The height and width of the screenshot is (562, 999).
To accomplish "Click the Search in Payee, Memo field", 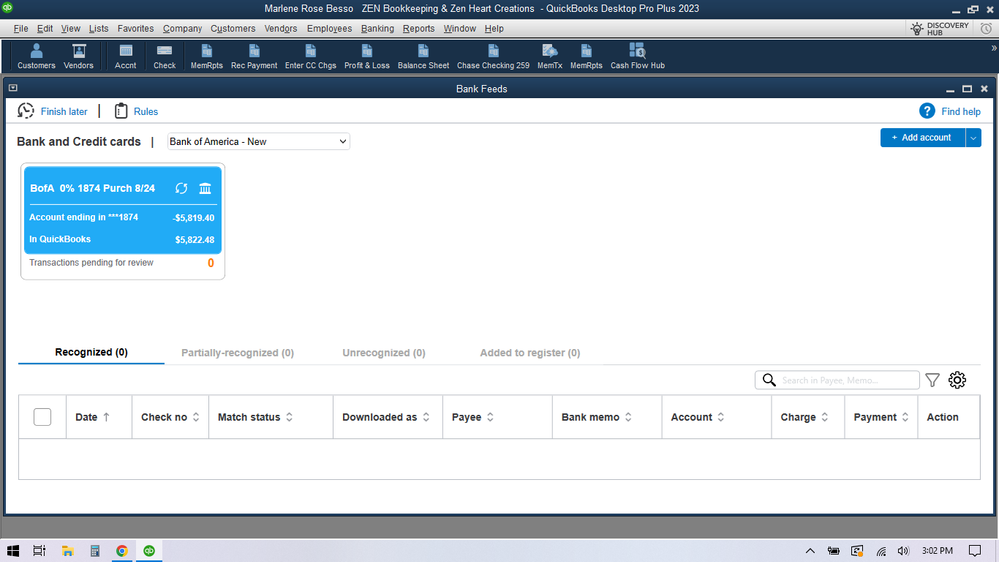I will pyautogui.click(x=837, y=380).
